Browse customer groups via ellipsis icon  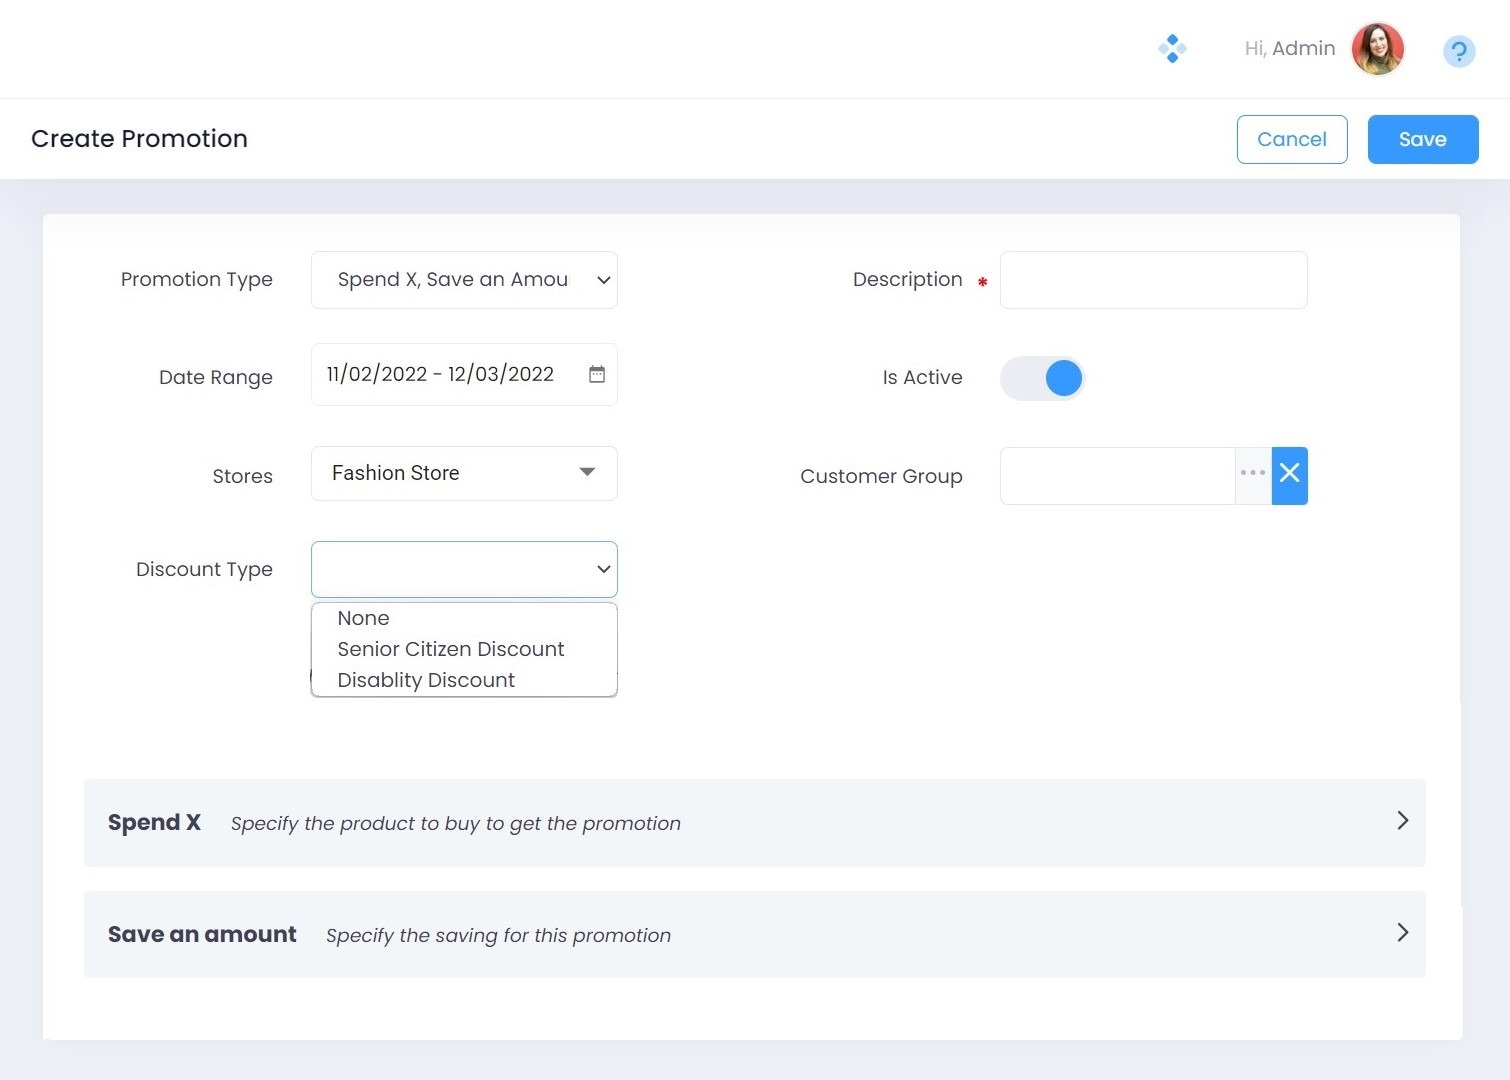click(1253, 476)
